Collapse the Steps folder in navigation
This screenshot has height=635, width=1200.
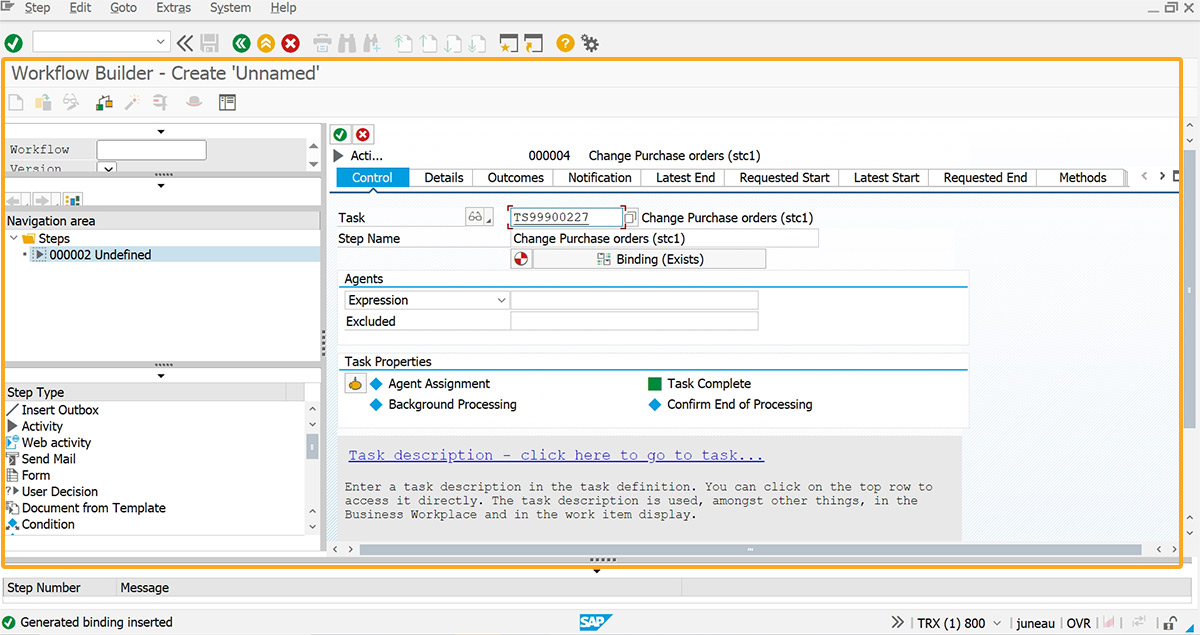[14, 239]
